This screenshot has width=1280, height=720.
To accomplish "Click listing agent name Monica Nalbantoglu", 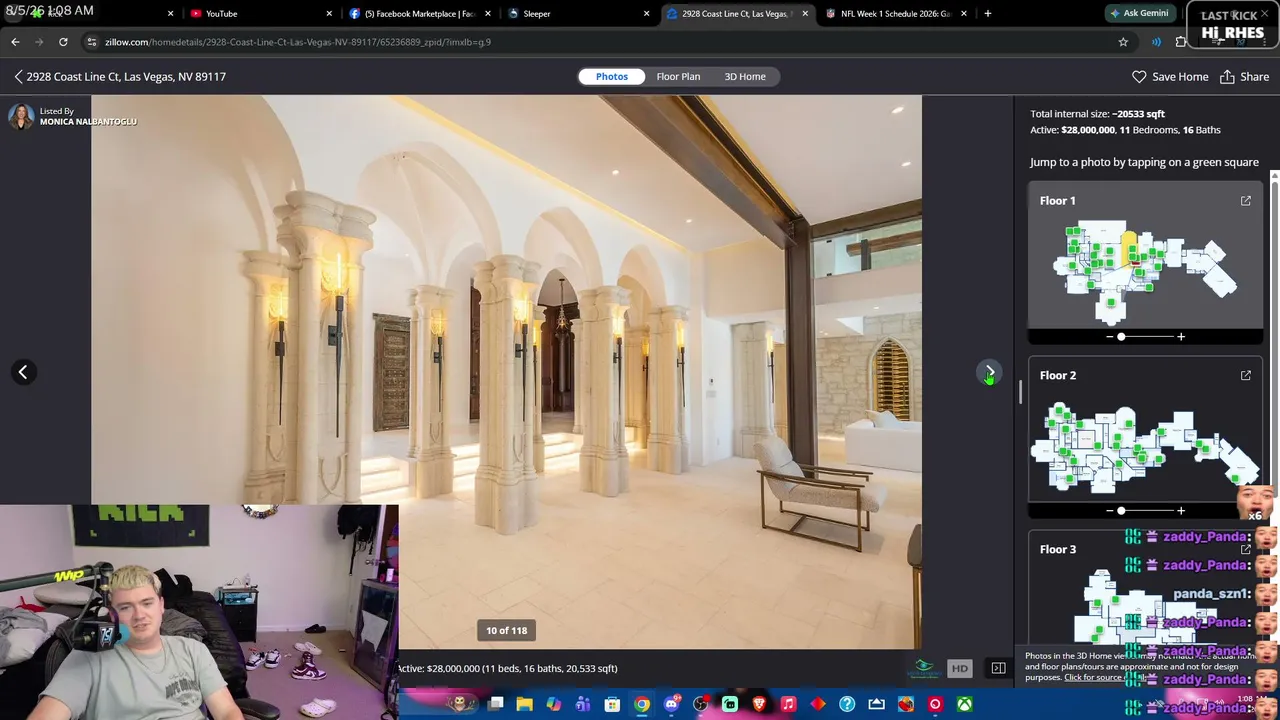I will 88,122.
